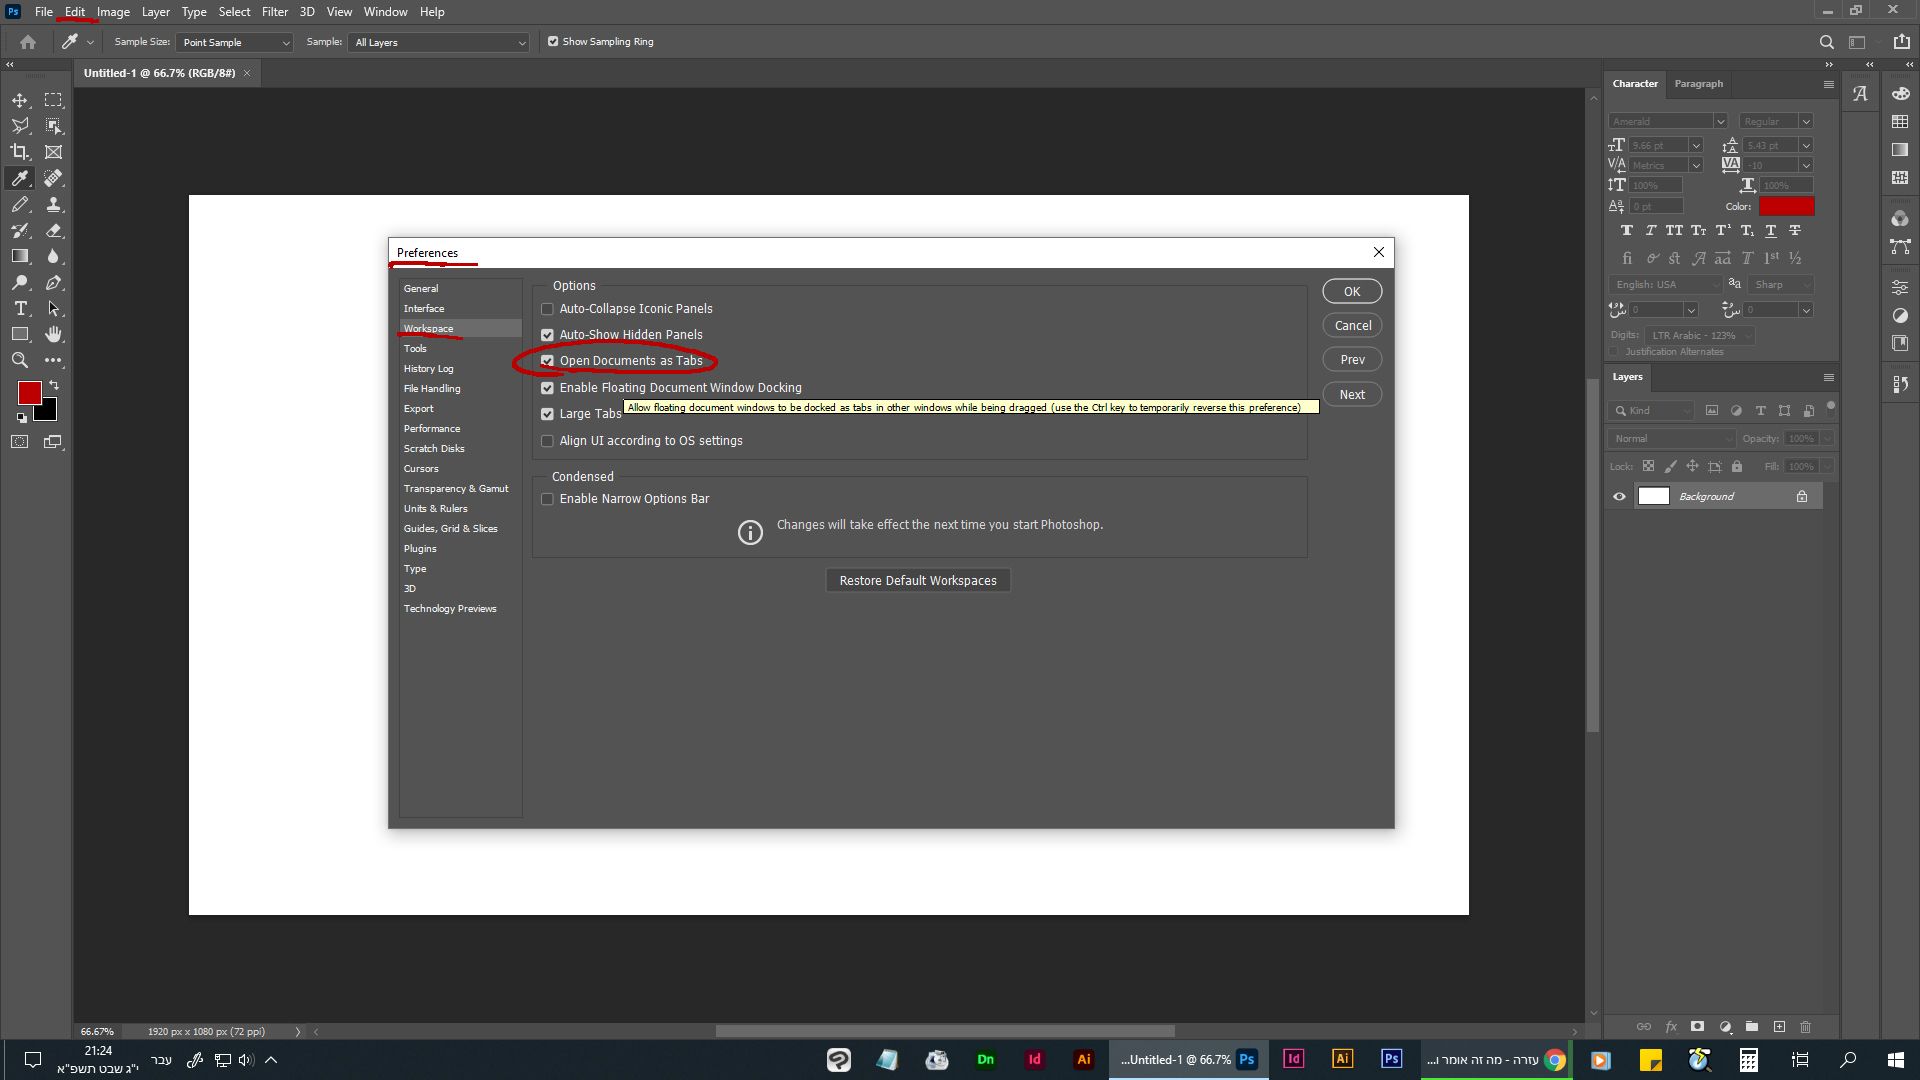The image size is (1920, 1080).
Task: Click the Delete layer trash icon
Action: click(1805, 1027)
